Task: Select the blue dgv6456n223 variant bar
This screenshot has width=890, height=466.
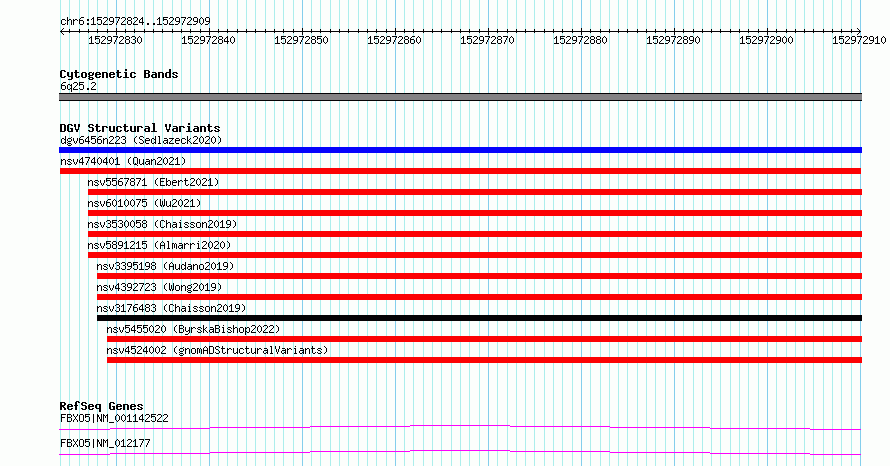Action: 460,150
